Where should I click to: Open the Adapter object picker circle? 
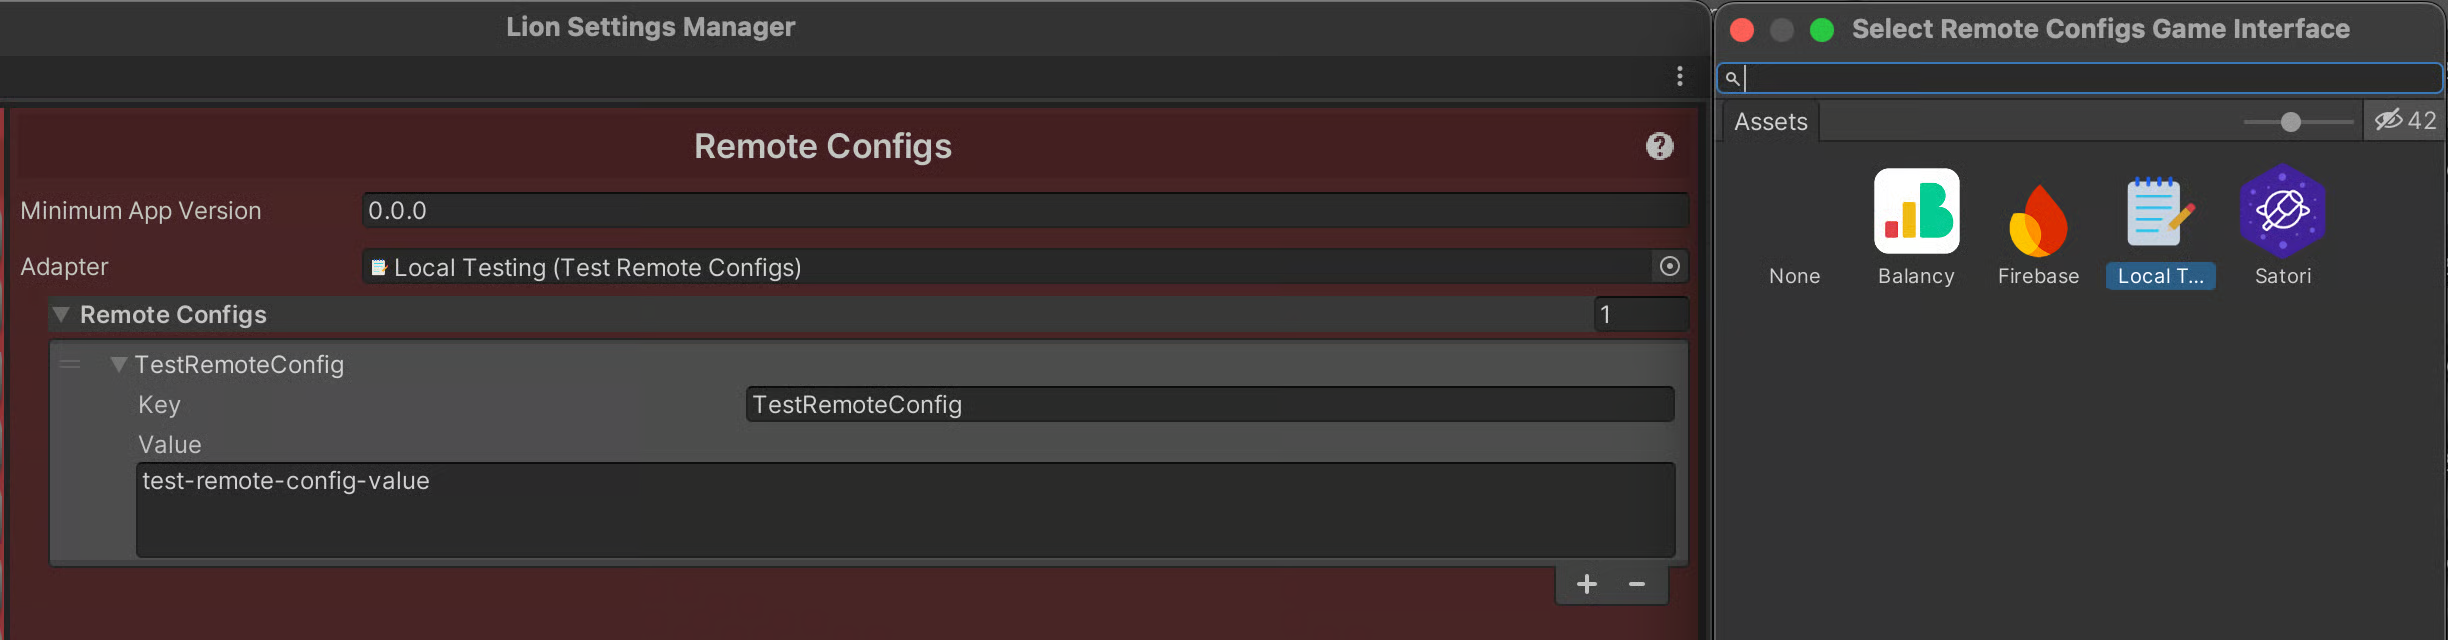[1669, 266]
